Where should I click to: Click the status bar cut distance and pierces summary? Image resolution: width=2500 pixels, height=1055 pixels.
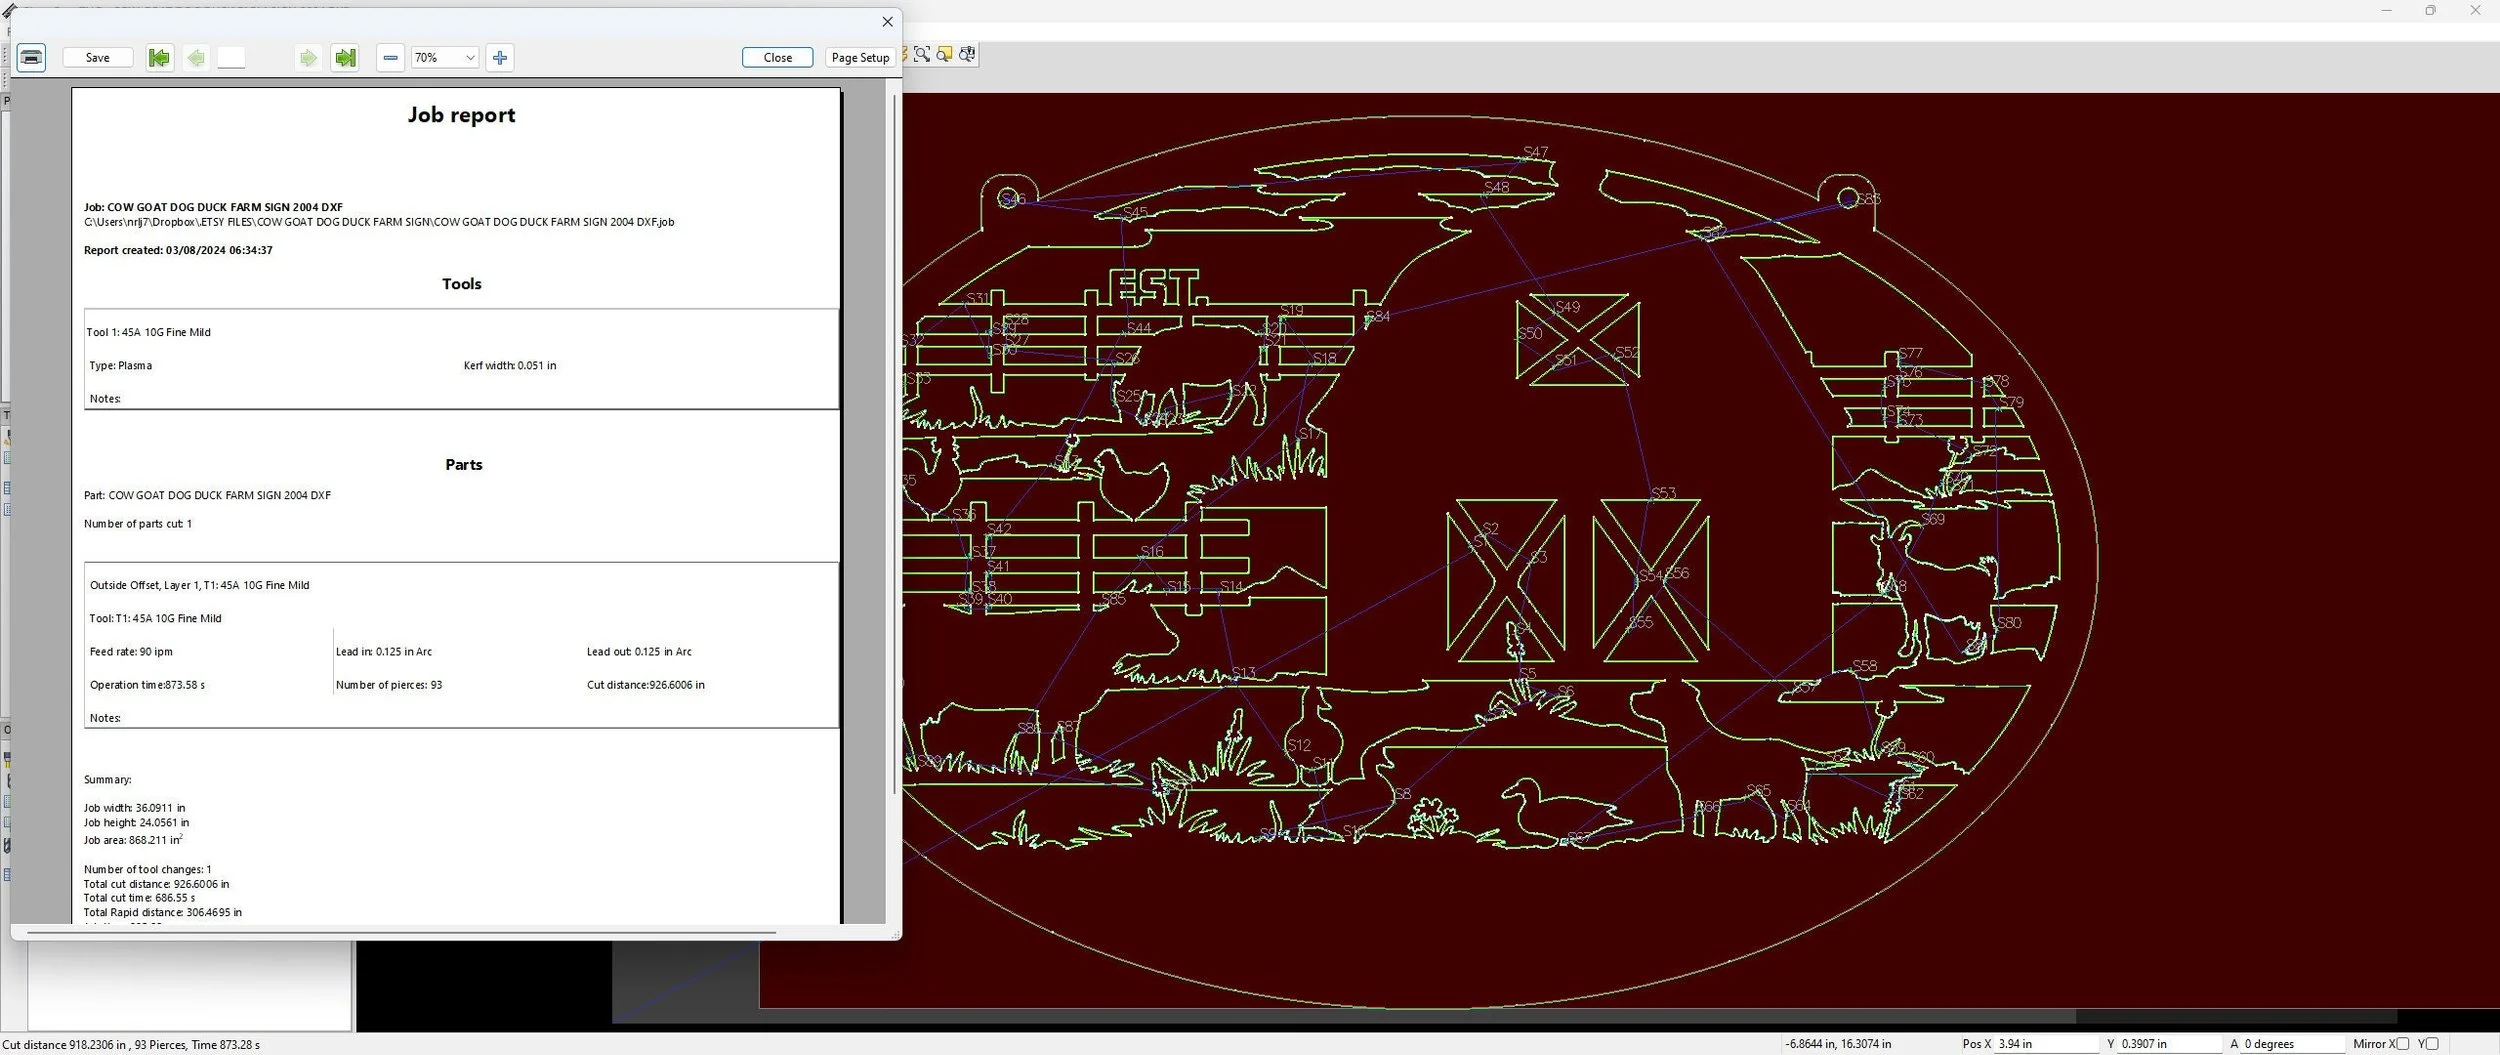click(x=131, y=1044)
